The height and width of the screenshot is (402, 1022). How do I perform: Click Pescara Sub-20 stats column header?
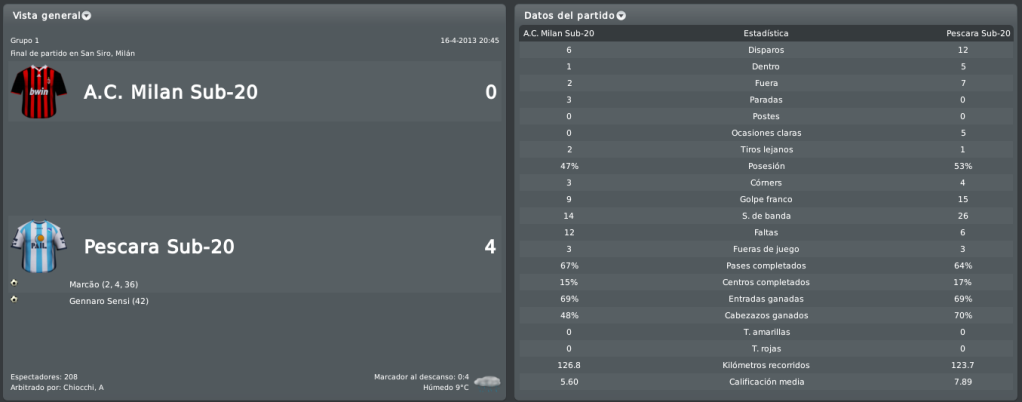pyautogui.click(x=978, y=33)
